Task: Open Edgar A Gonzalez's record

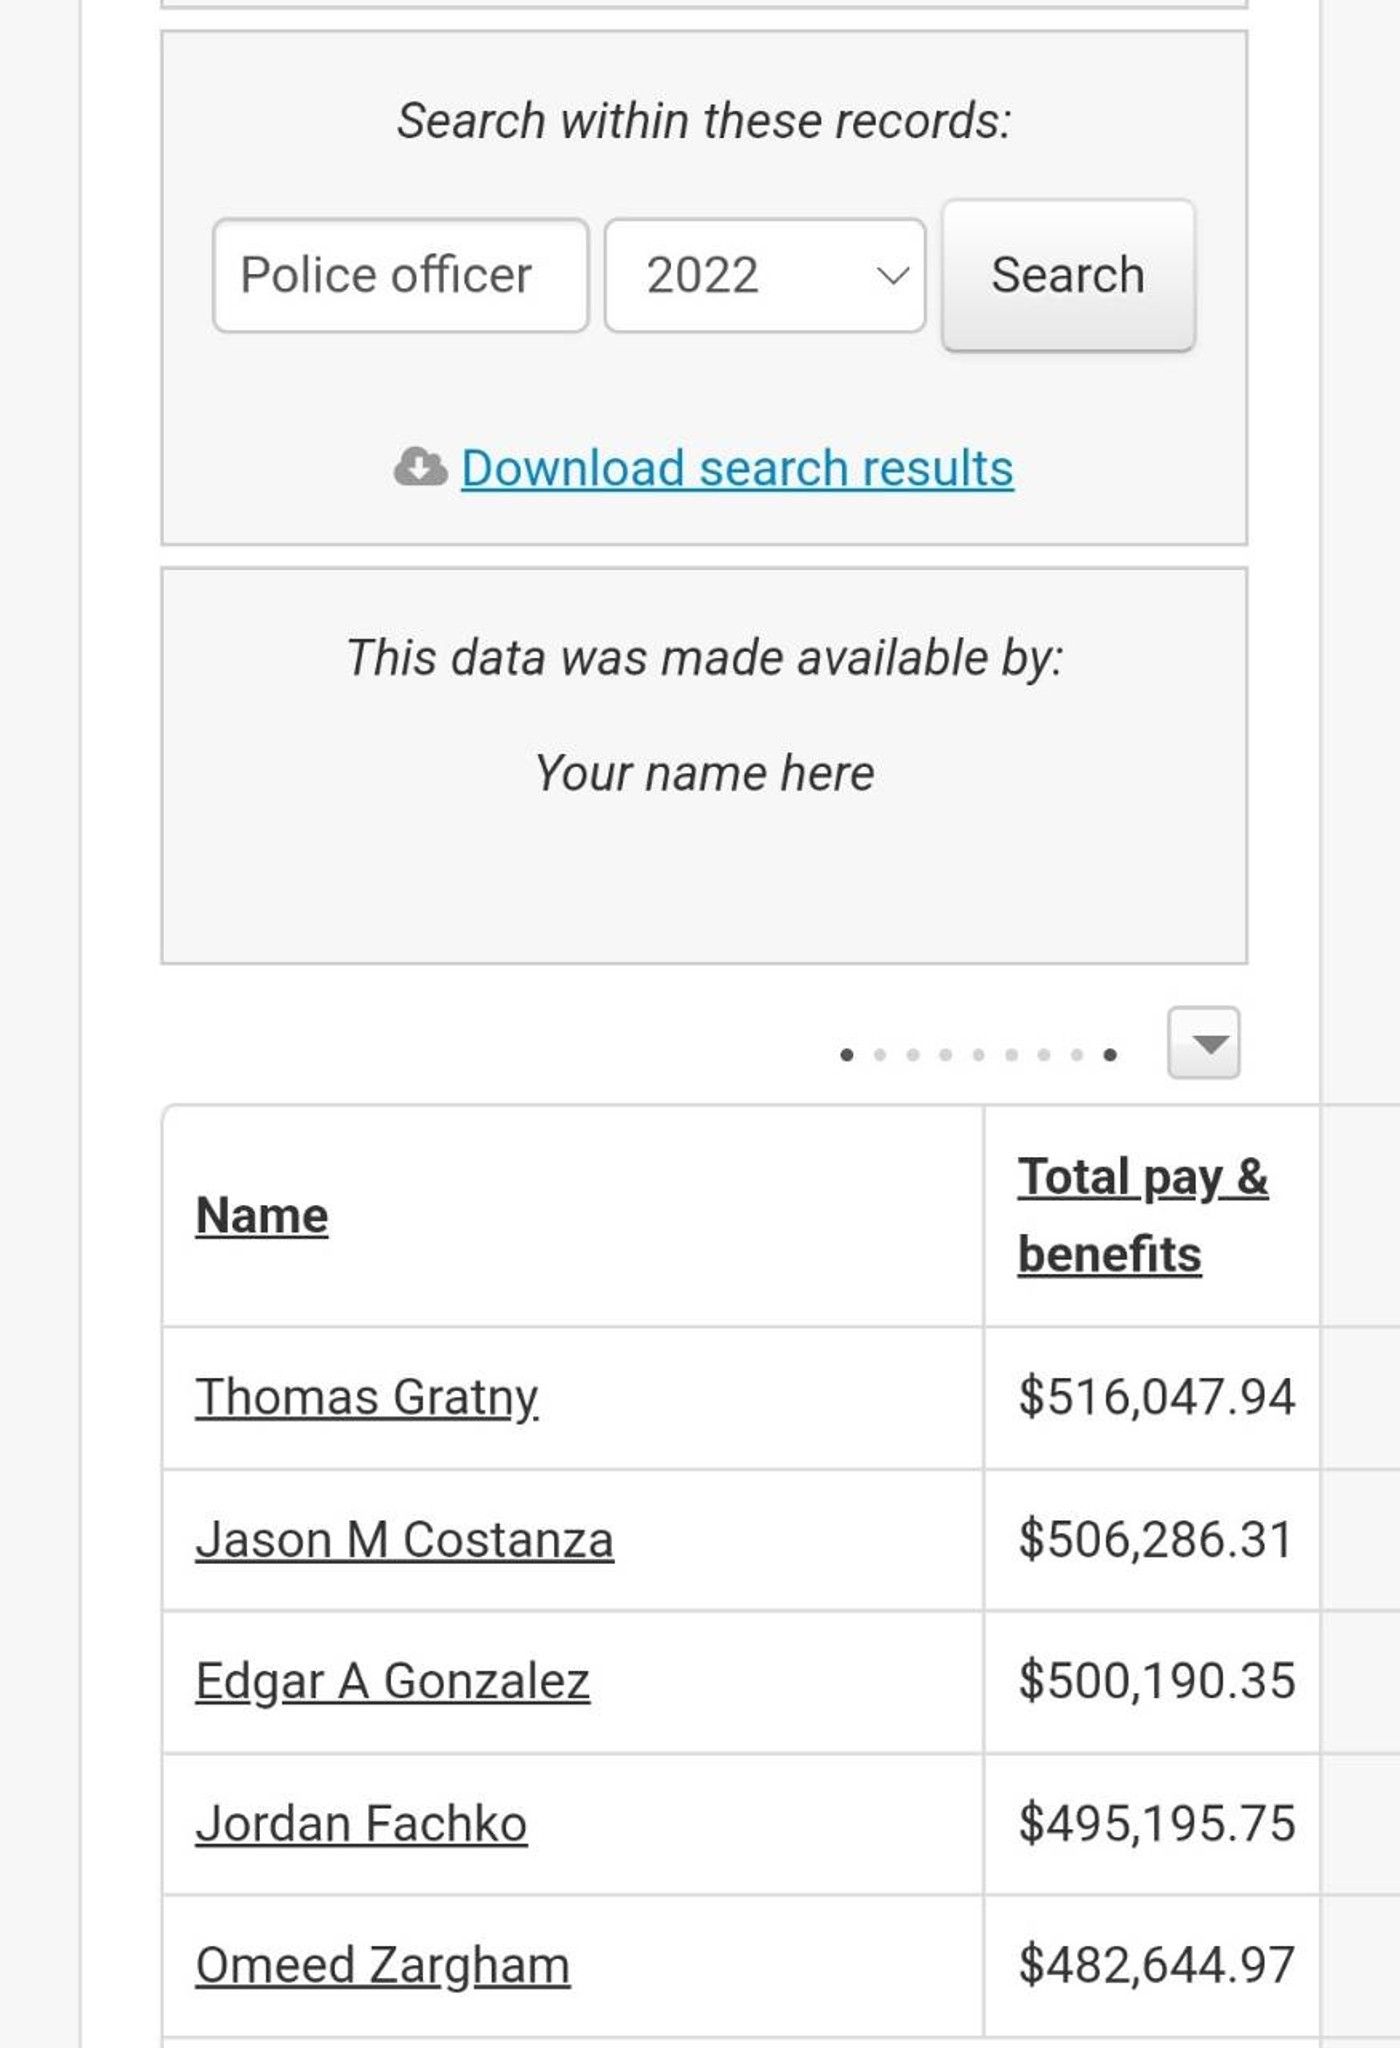Action: pyautogui.click(x=392, y=1681)
